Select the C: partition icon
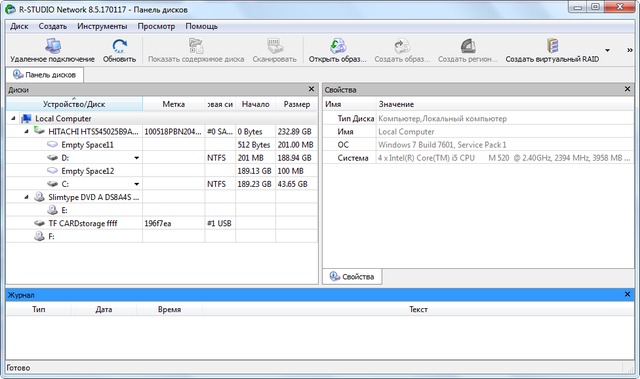The width and height of the screenshot is (640, 379). coord(52,184)
